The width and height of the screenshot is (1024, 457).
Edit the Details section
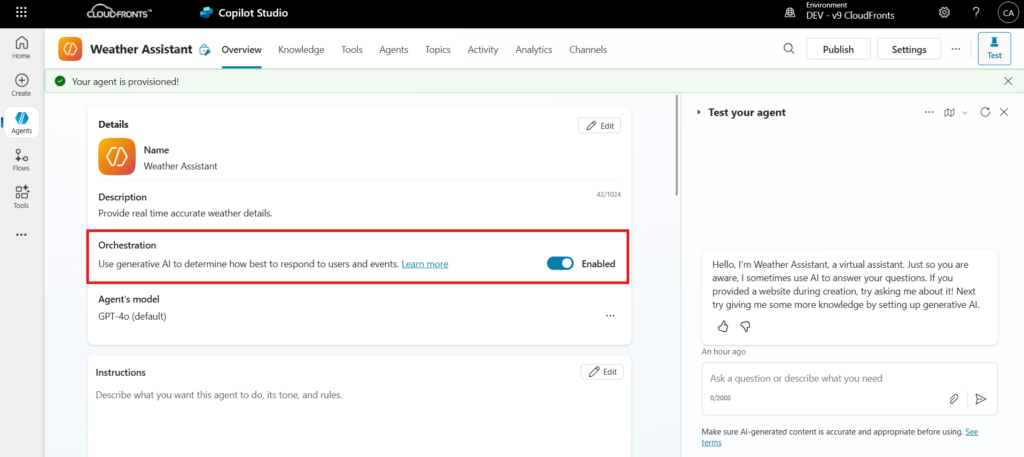(600, 125)
